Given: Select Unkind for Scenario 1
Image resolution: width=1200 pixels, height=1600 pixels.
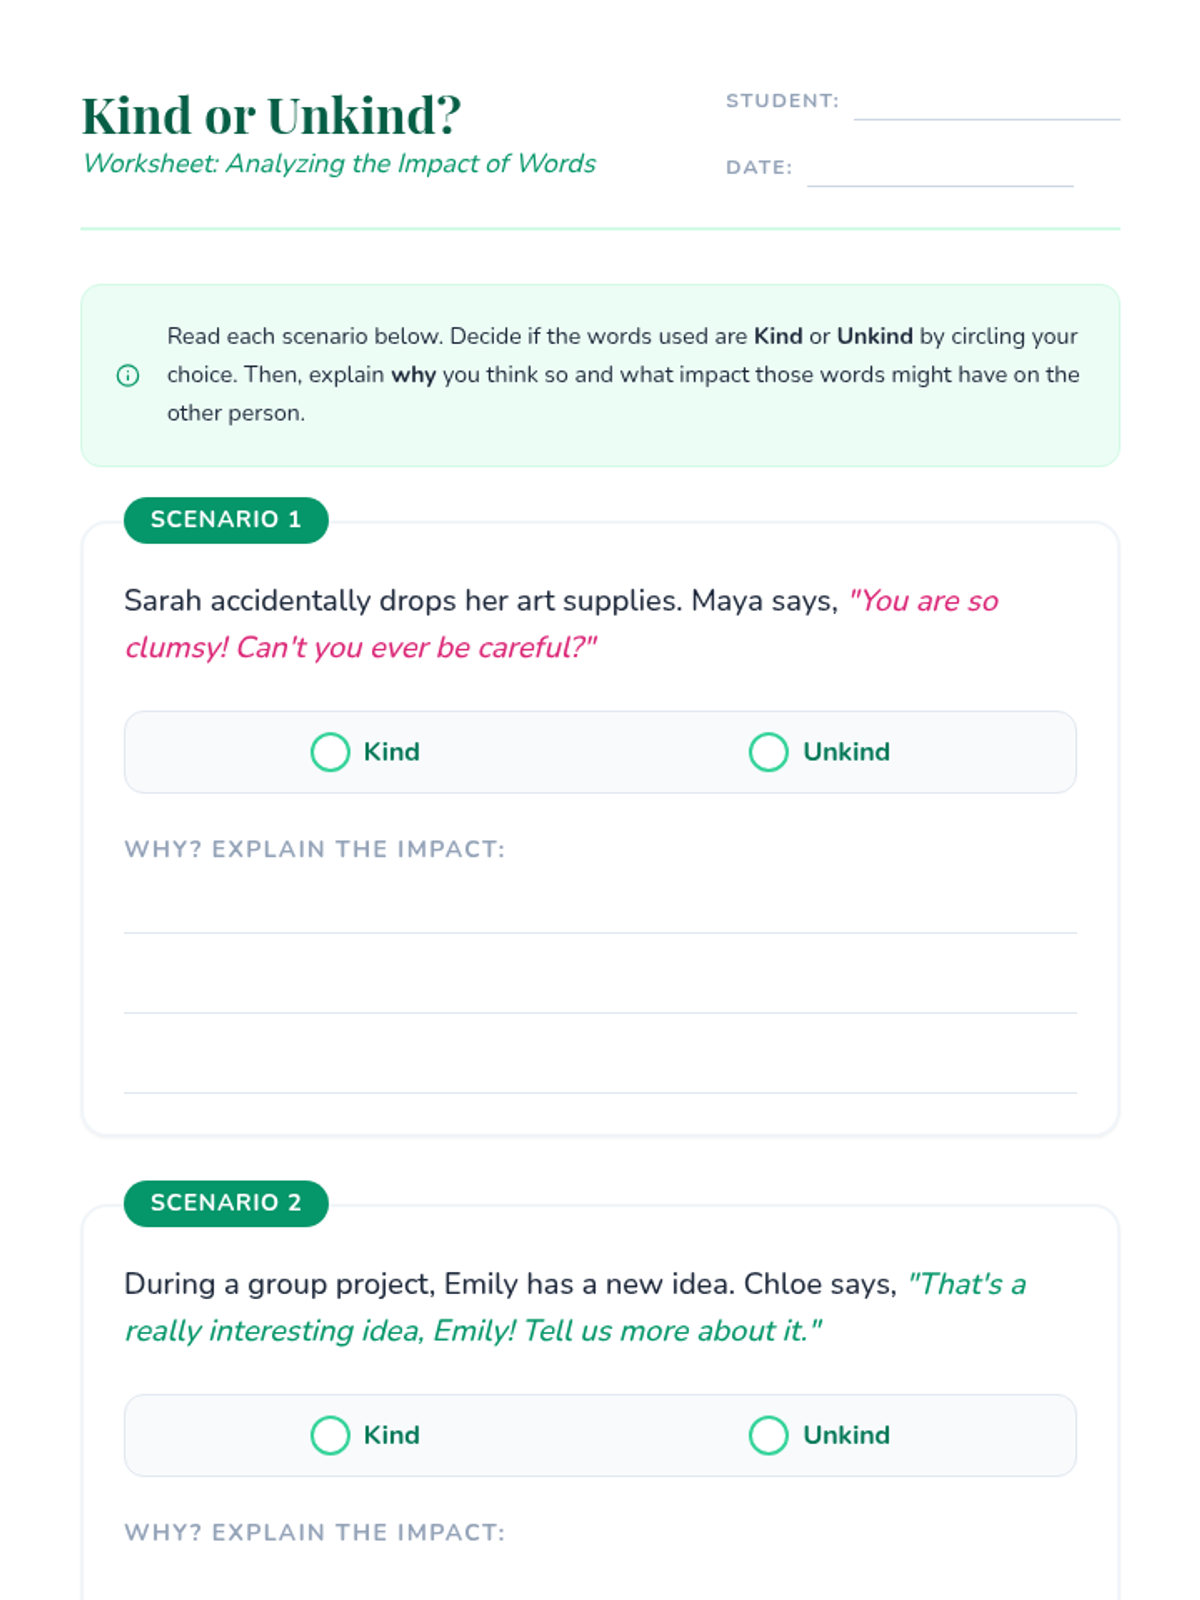Looking at the screenshot, I should tap(769, 752).
